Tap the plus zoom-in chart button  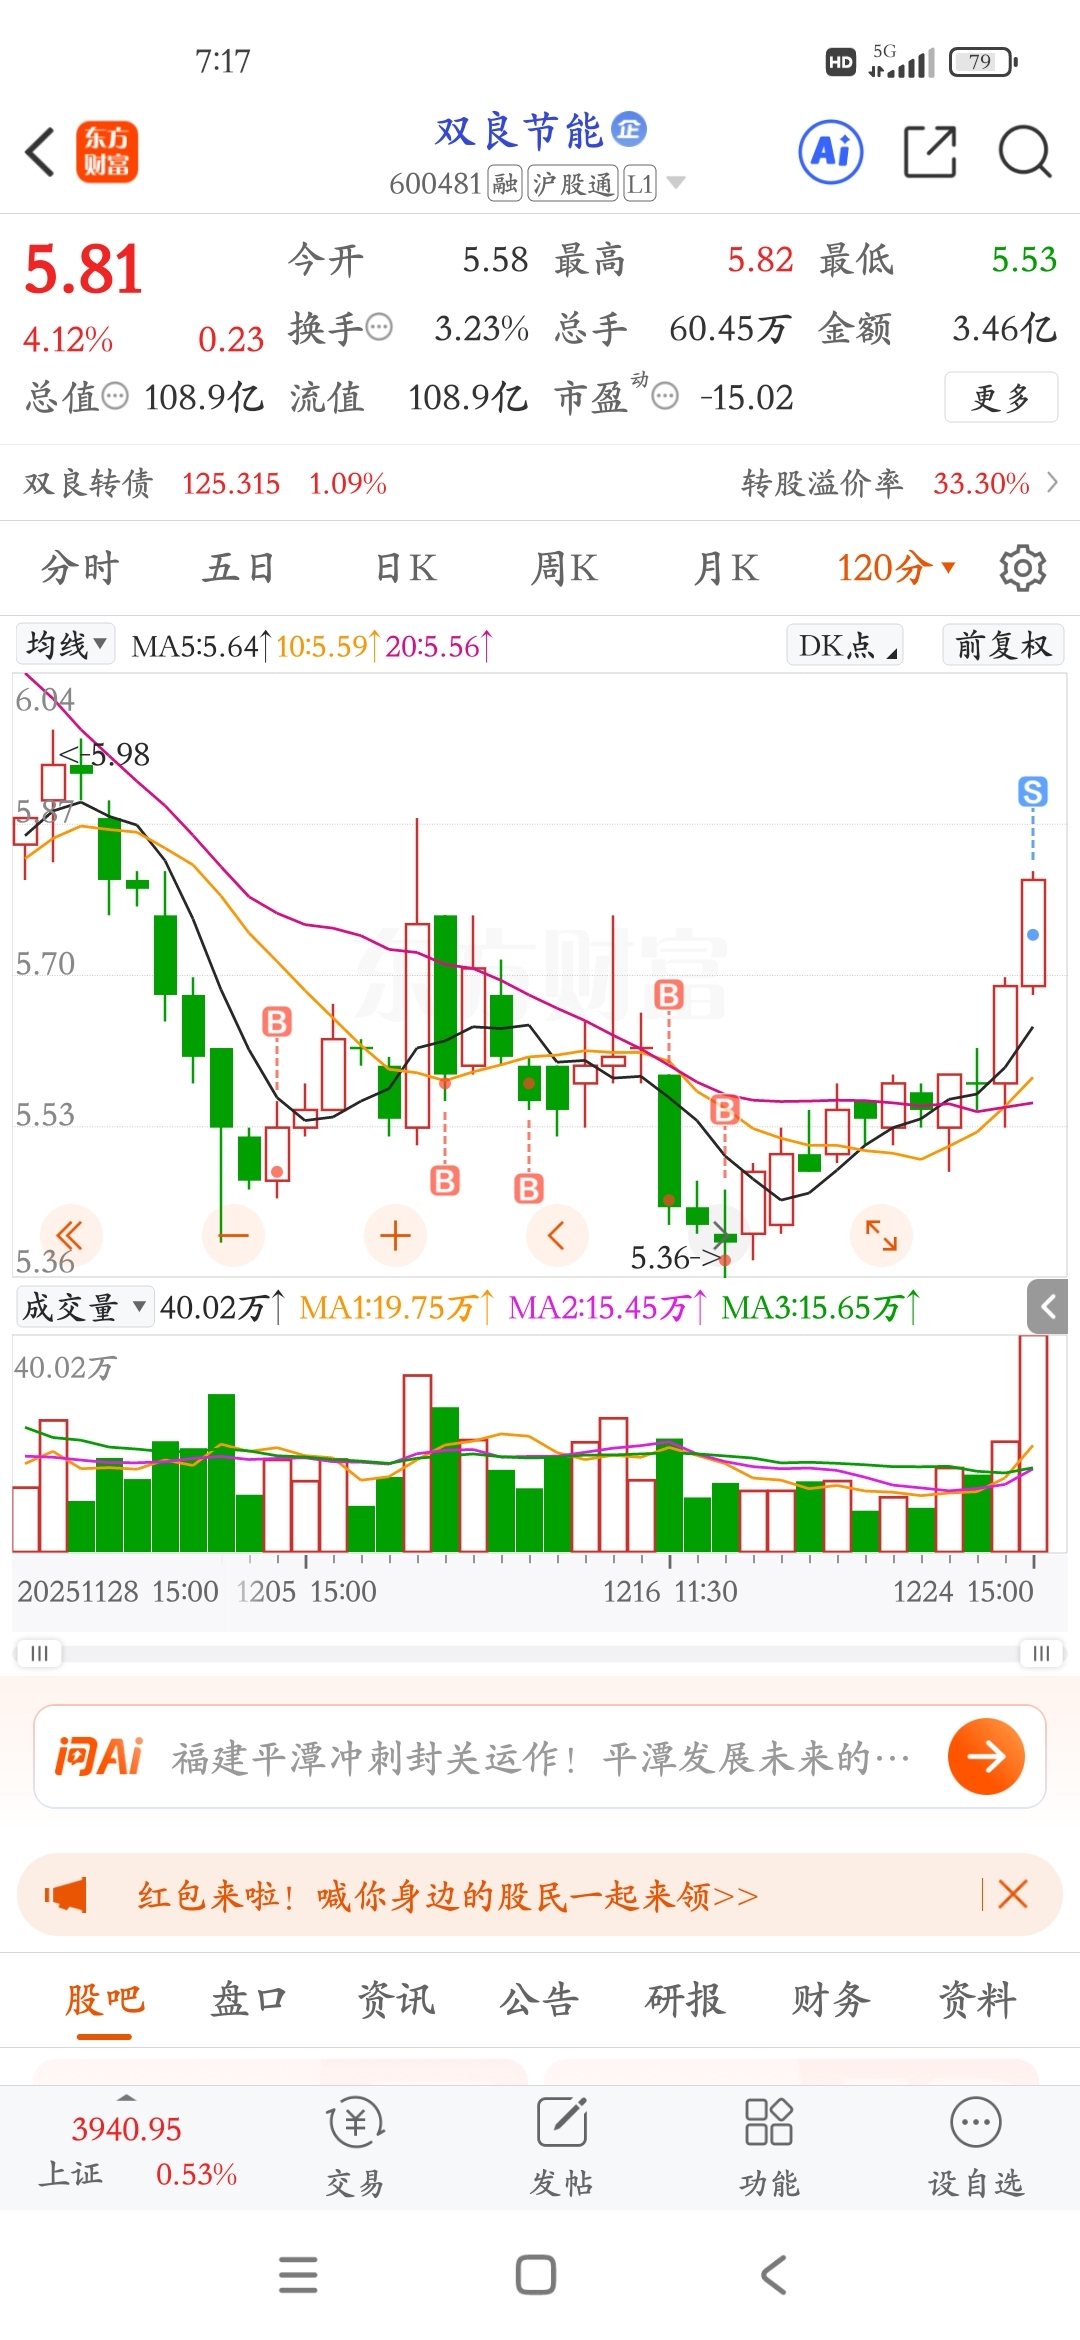(395, 1235)
